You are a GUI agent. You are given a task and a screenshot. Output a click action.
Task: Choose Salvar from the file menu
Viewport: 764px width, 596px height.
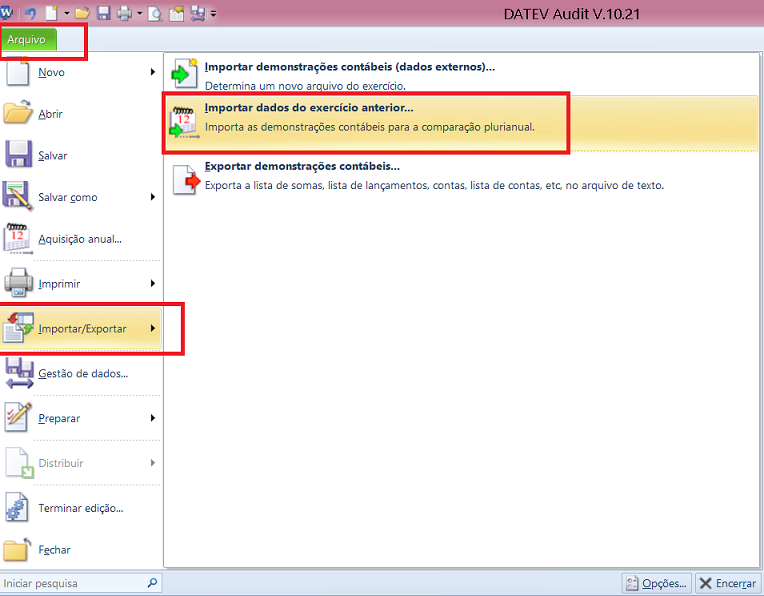point(81,155)
